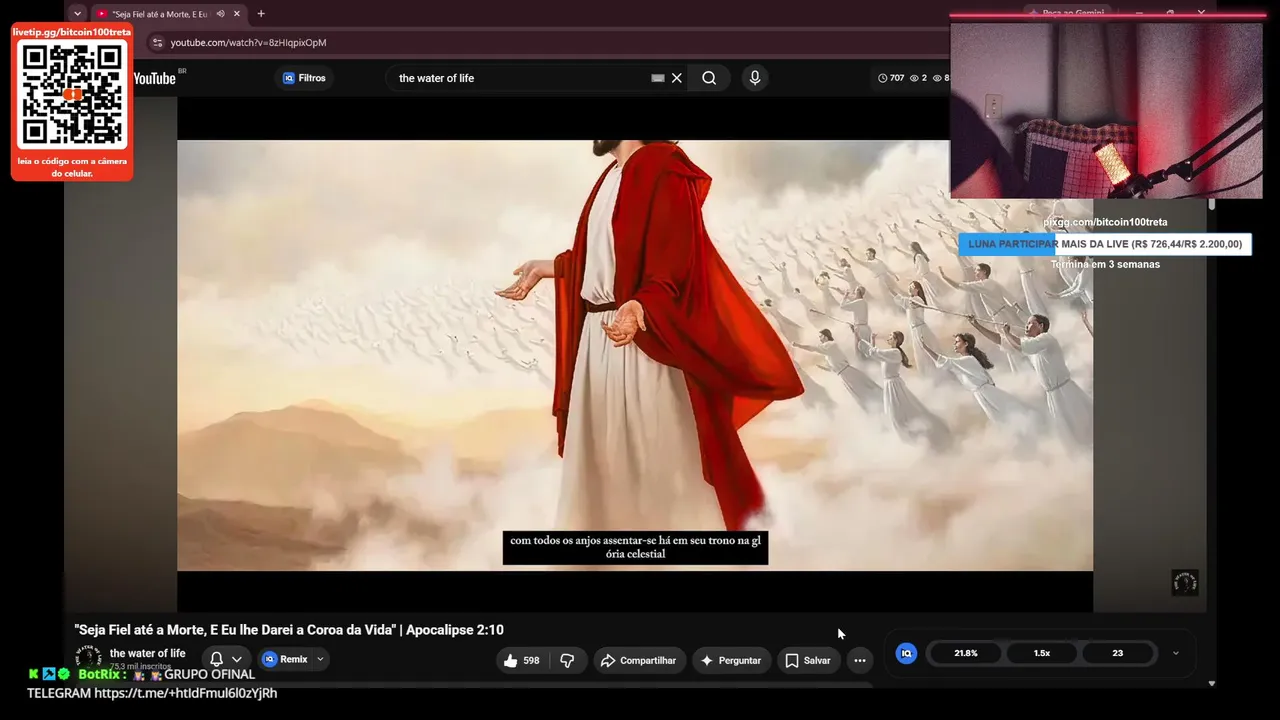This screenshot has height=720, width=1280.
Task: Click the video player to pause
Action: coord(635,355)
